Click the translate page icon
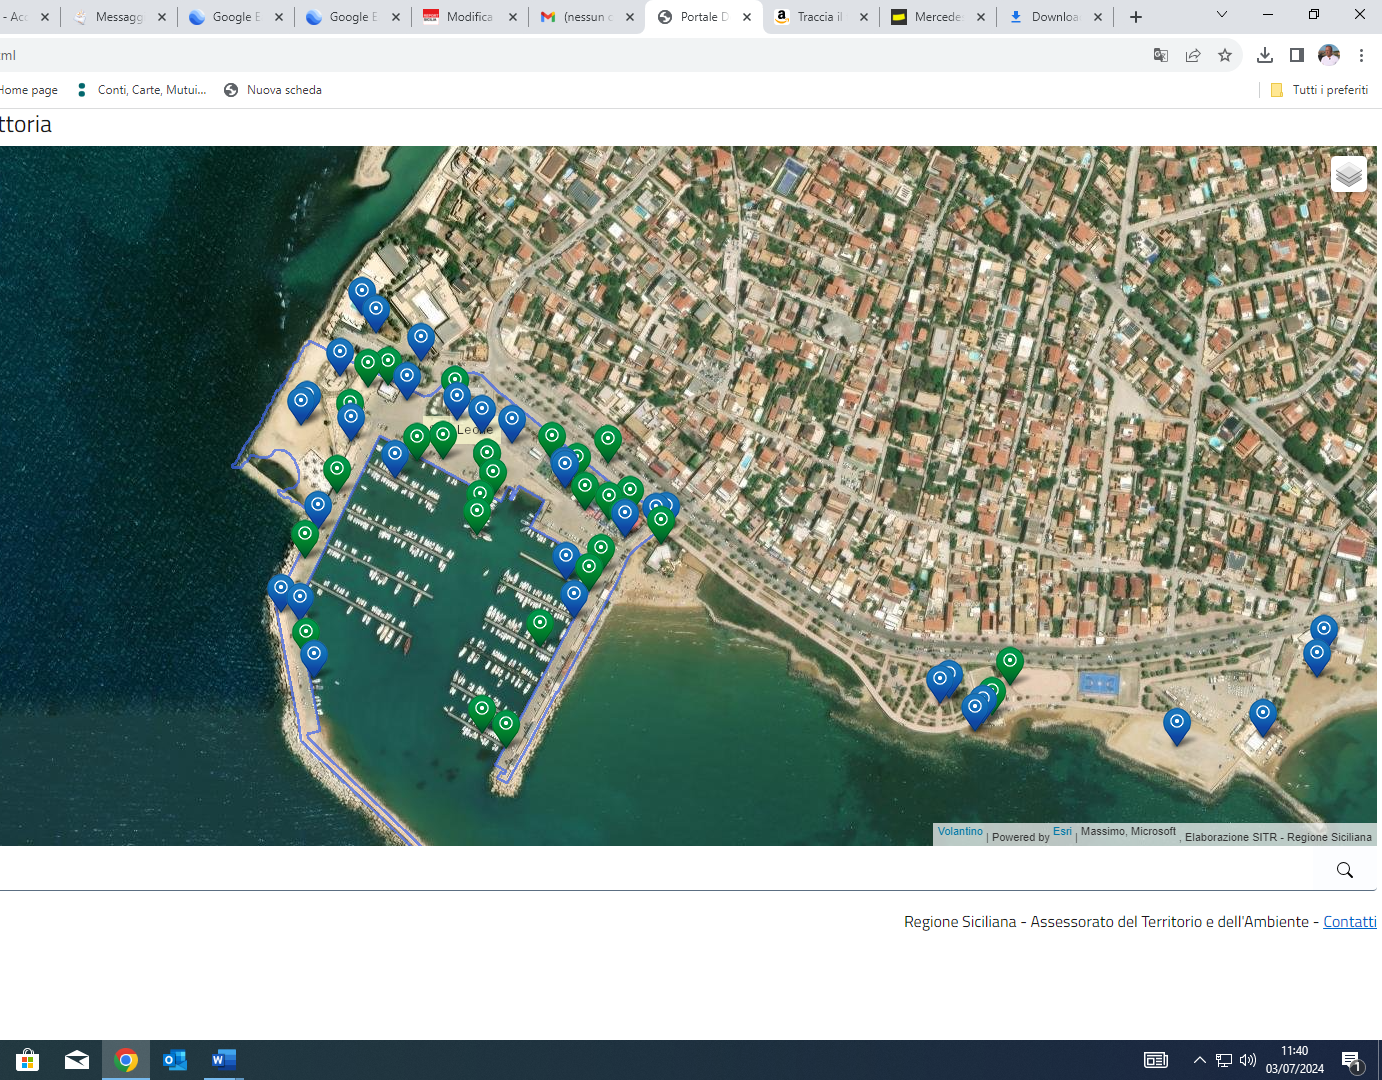This screenshot has height=1080, width=1382. 1161,55
